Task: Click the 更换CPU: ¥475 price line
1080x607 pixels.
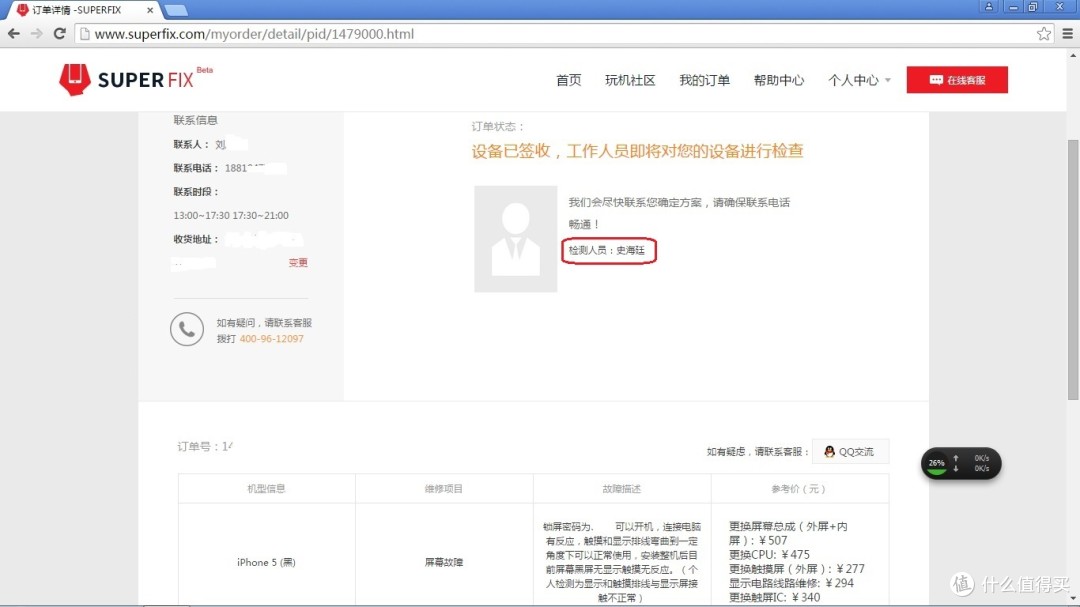Action: pyautogui.click(x=769, y=555)
